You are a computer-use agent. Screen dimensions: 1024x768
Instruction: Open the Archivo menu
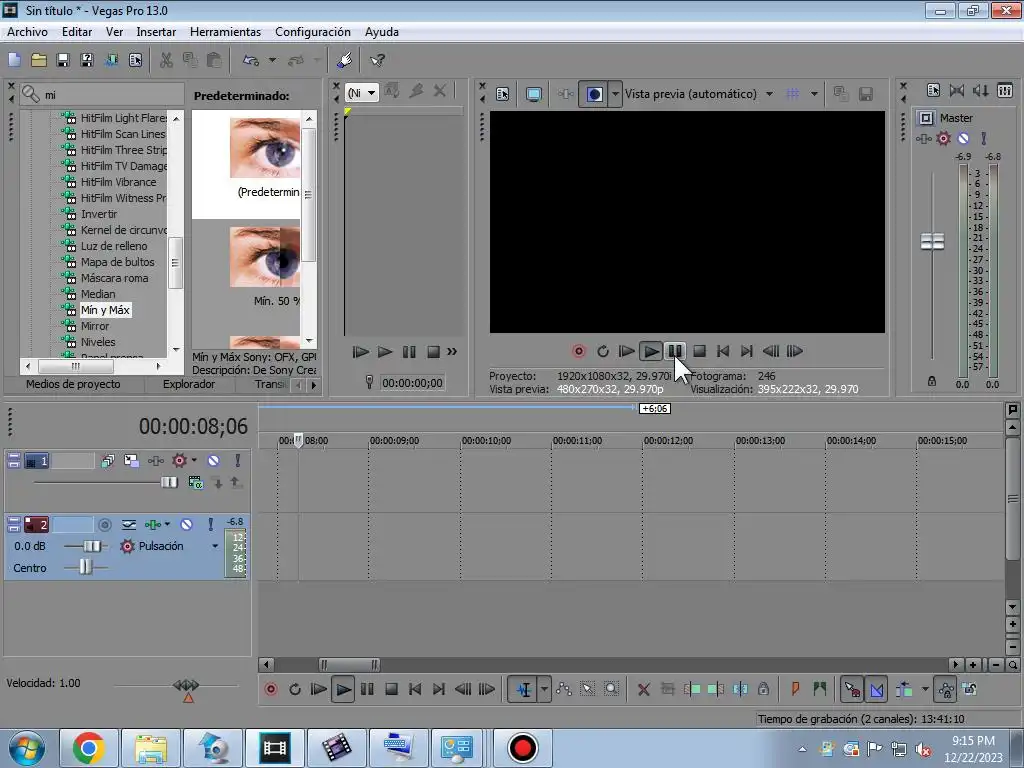pos(27,31)
